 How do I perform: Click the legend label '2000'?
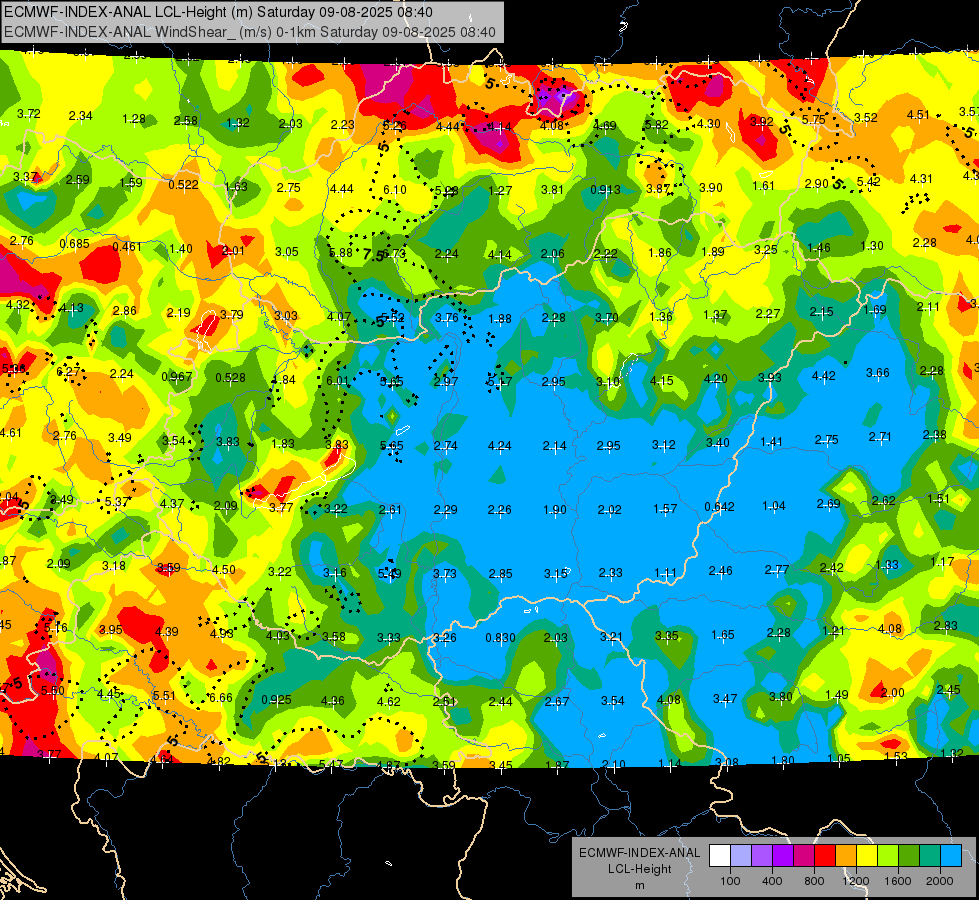(x=940, y=881)
